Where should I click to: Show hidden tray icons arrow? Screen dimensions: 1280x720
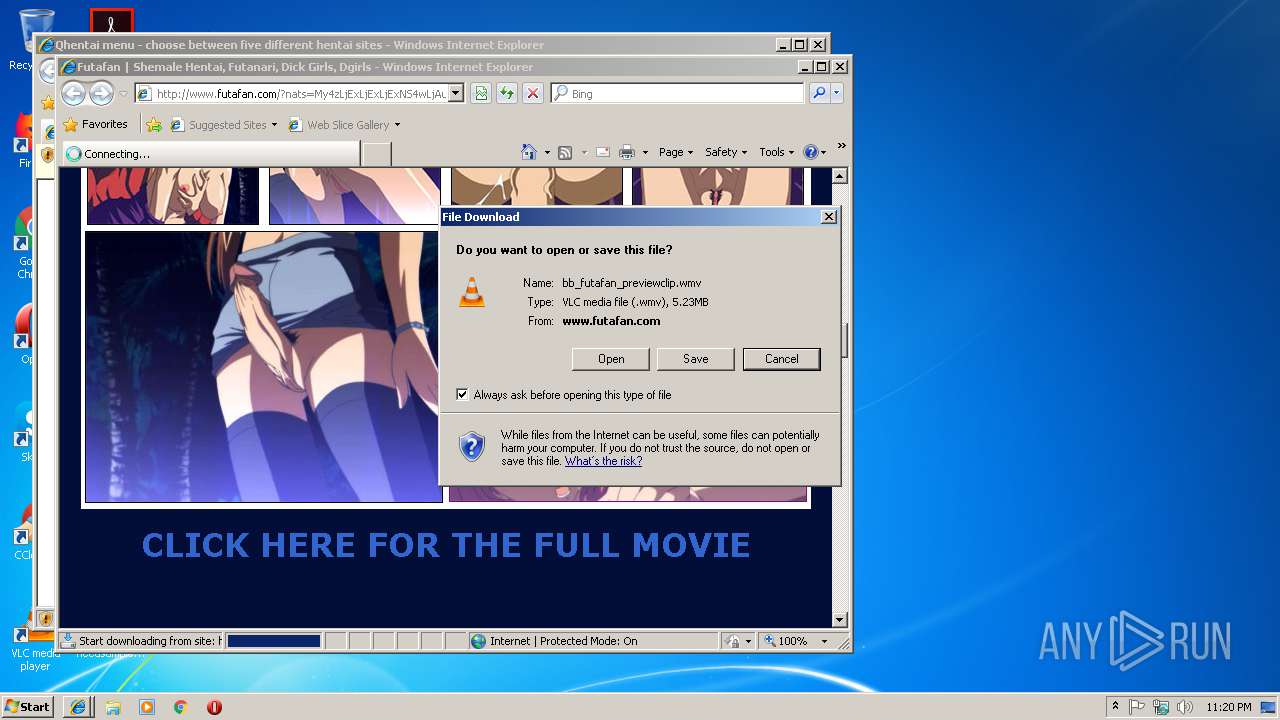point(1115,707)
